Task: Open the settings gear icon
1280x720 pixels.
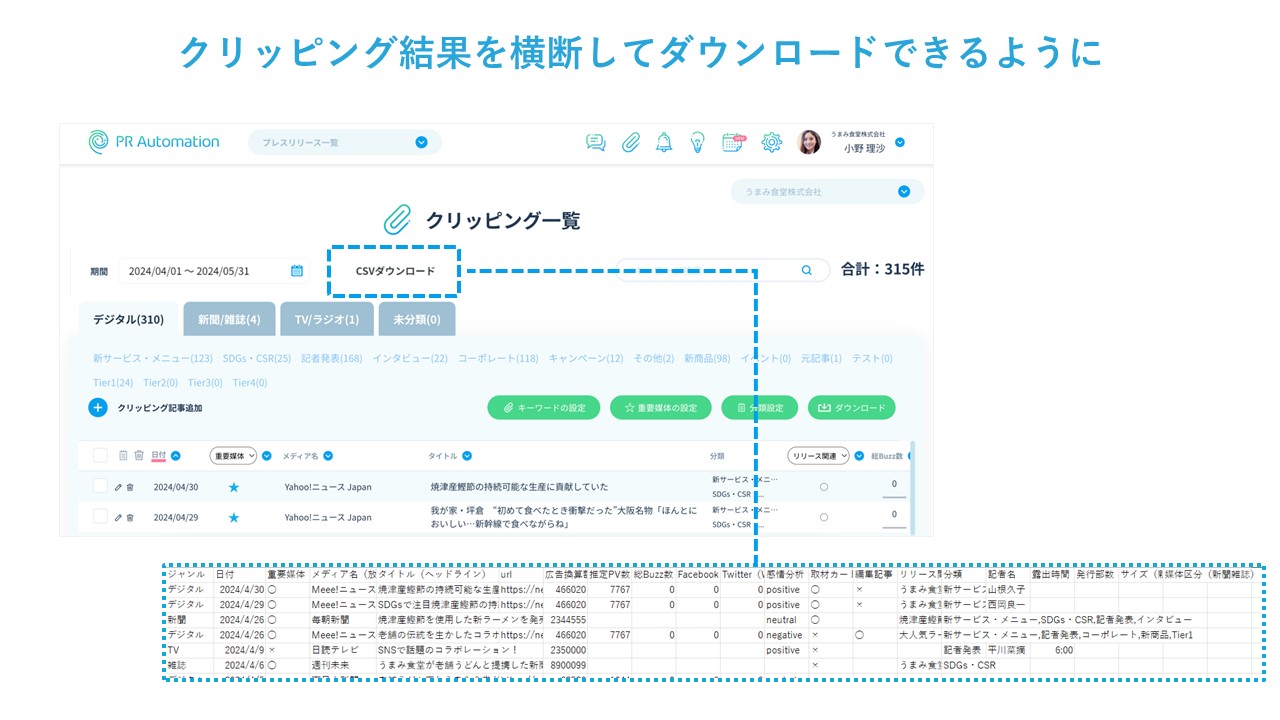Action: (771, 142)
